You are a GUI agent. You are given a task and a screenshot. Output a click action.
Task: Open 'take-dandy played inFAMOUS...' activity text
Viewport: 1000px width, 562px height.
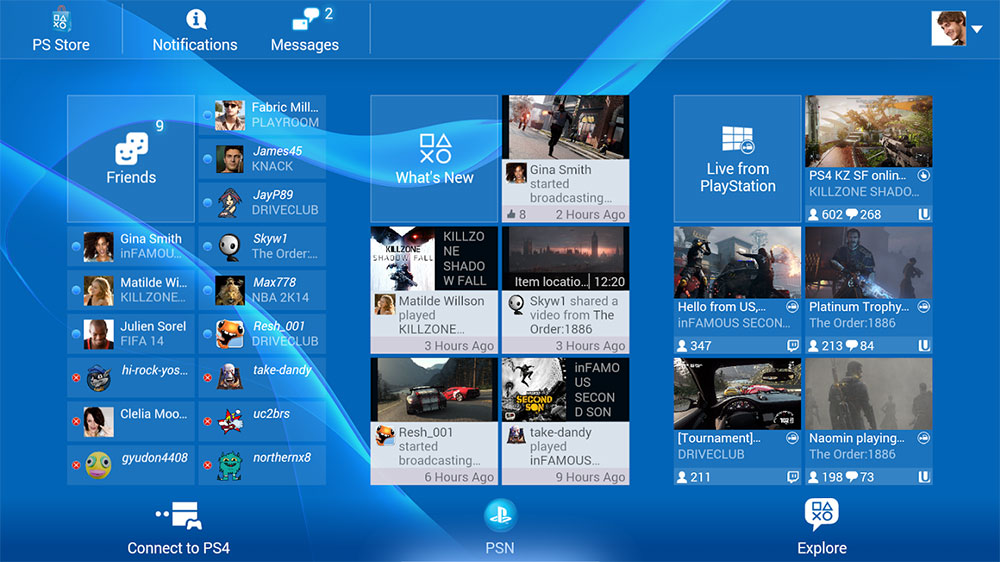(x=564, y=446)
